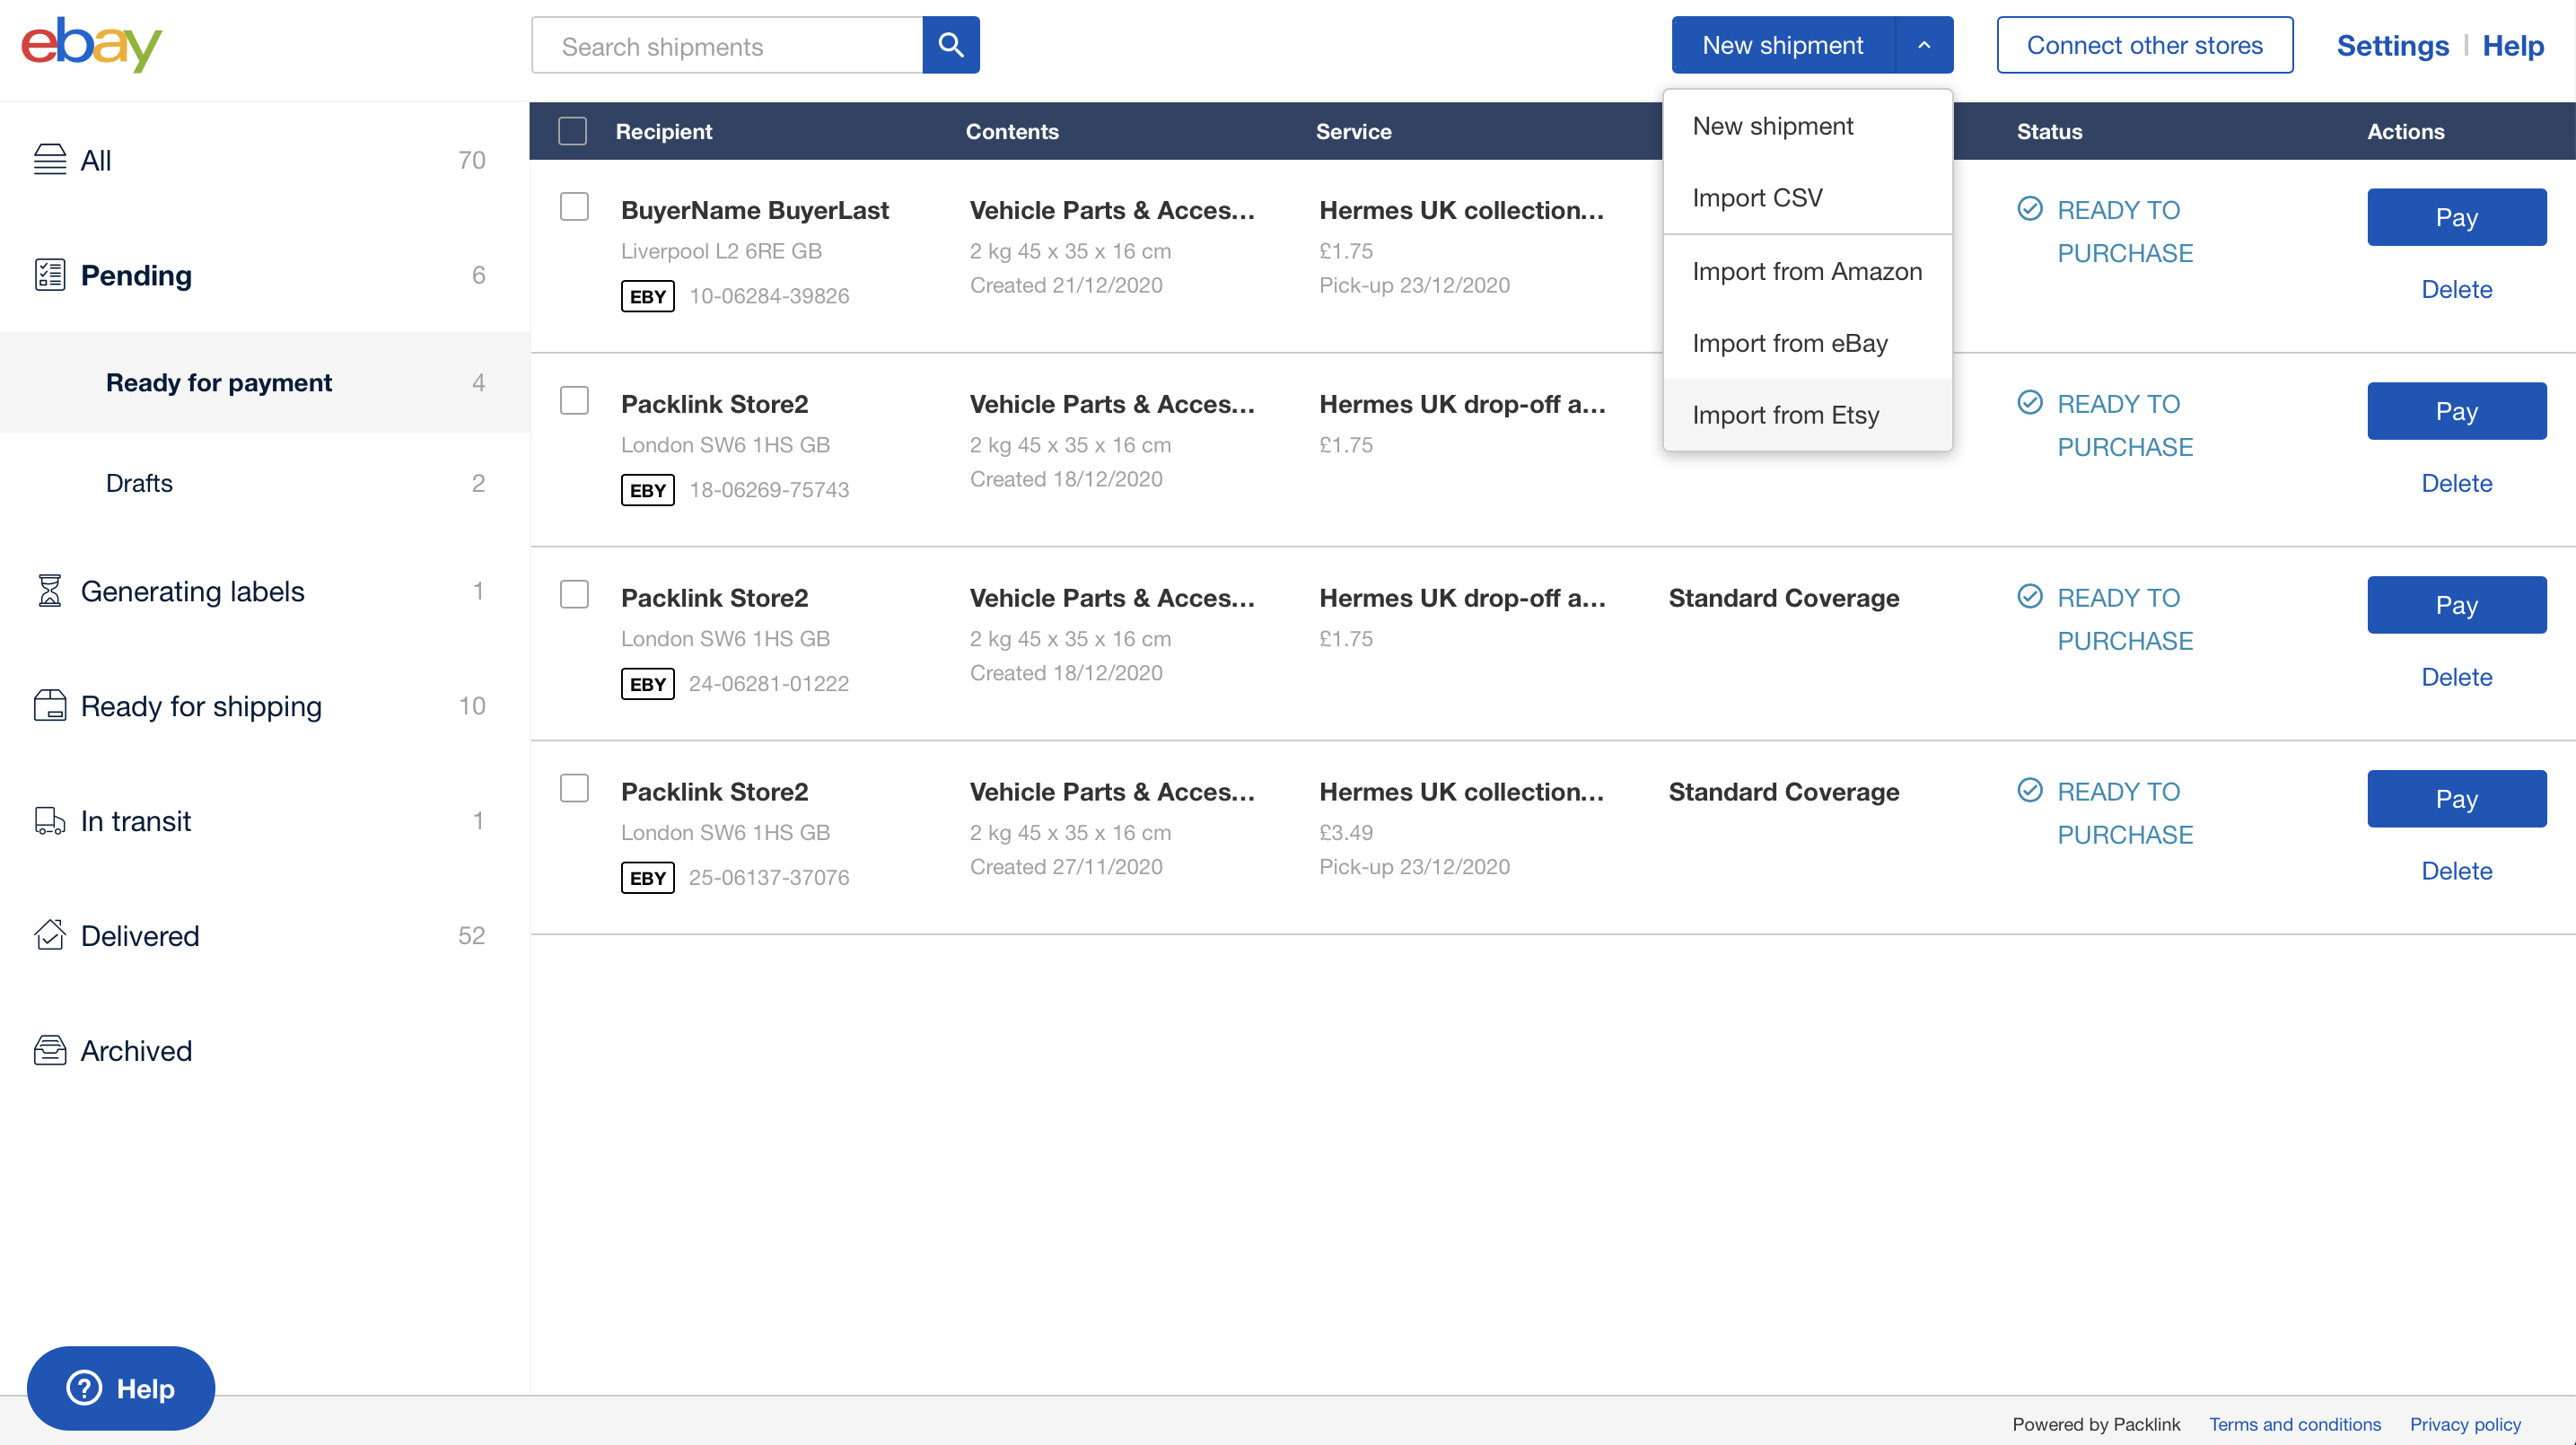Screen dimensions: 2576x1445
Task: Check the checkbox for order 24-06281-01222
Action: 574,595
